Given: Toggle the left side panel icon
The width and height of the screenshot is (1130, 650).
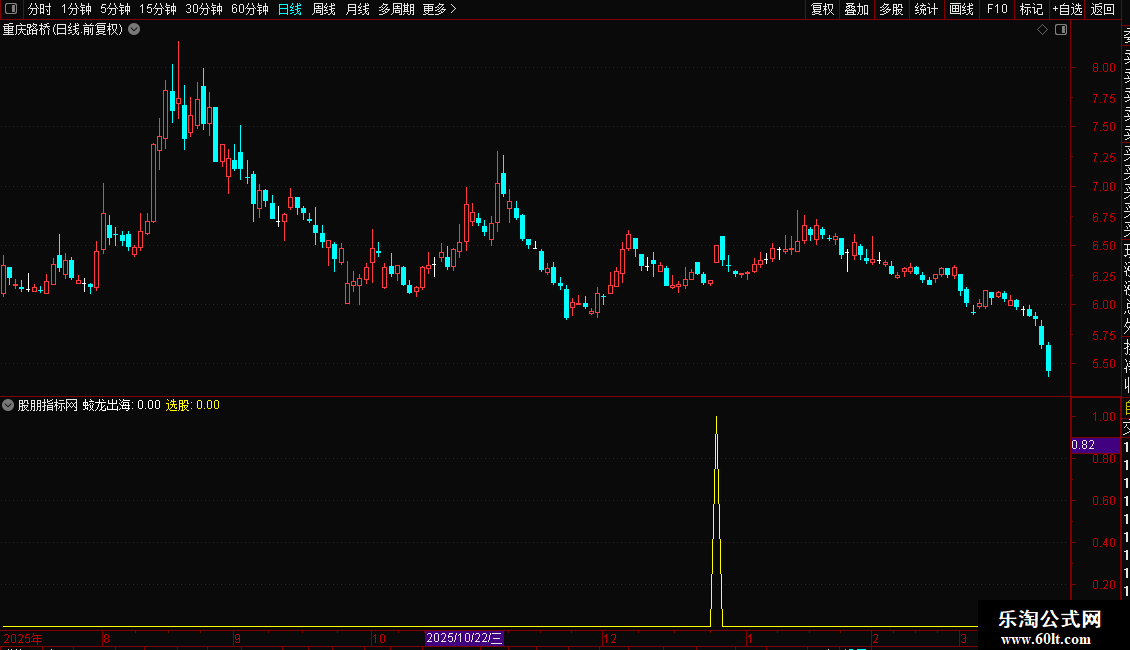Looking at the screenshot, I should click(11, 9).
